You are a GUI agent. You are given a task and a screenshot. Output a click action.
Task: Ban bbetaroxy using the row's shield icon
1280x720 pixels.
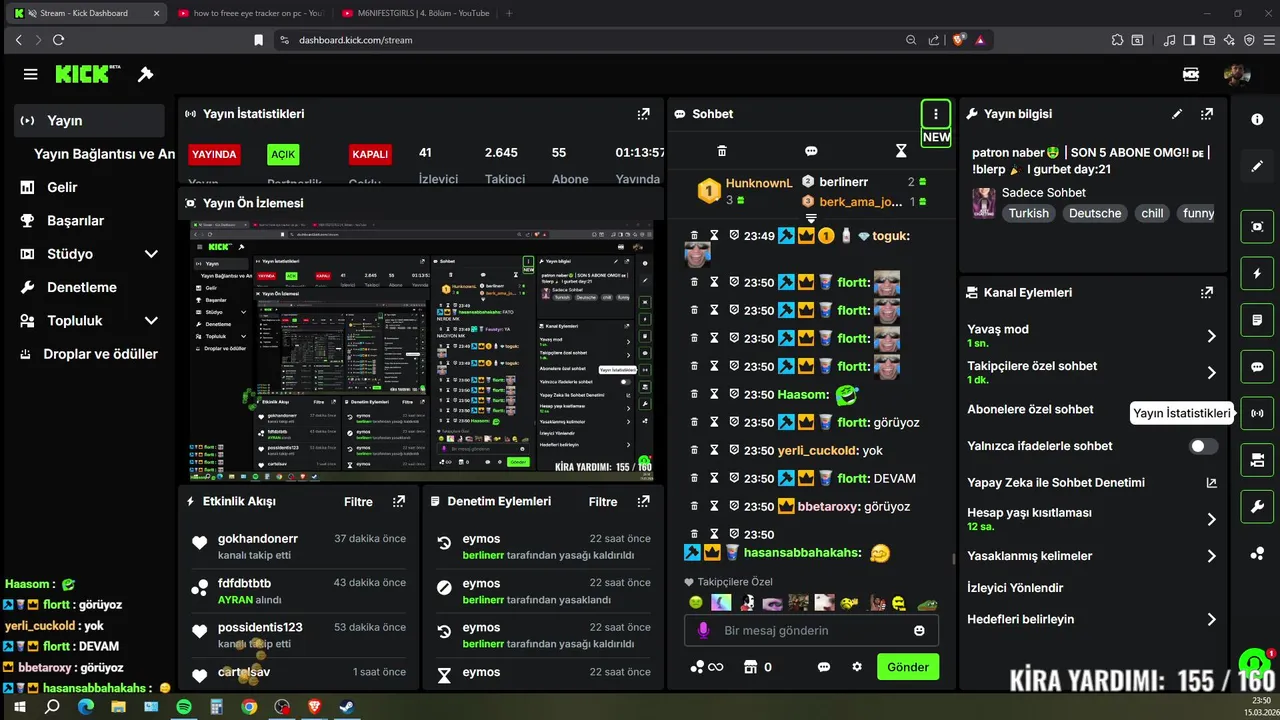click(734, 506)
